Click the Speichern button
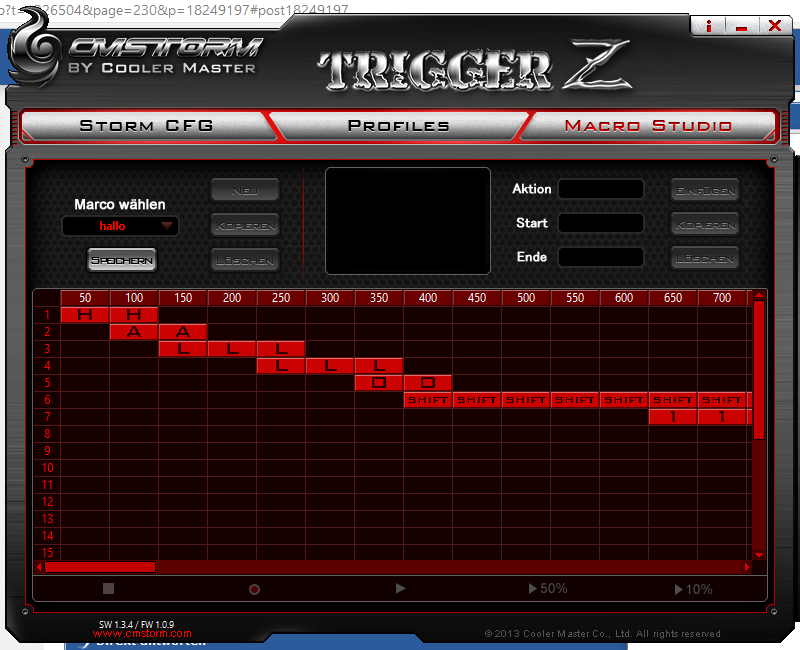Image resolution: width=800 pixels, height=650 pixels. [122, 260]
